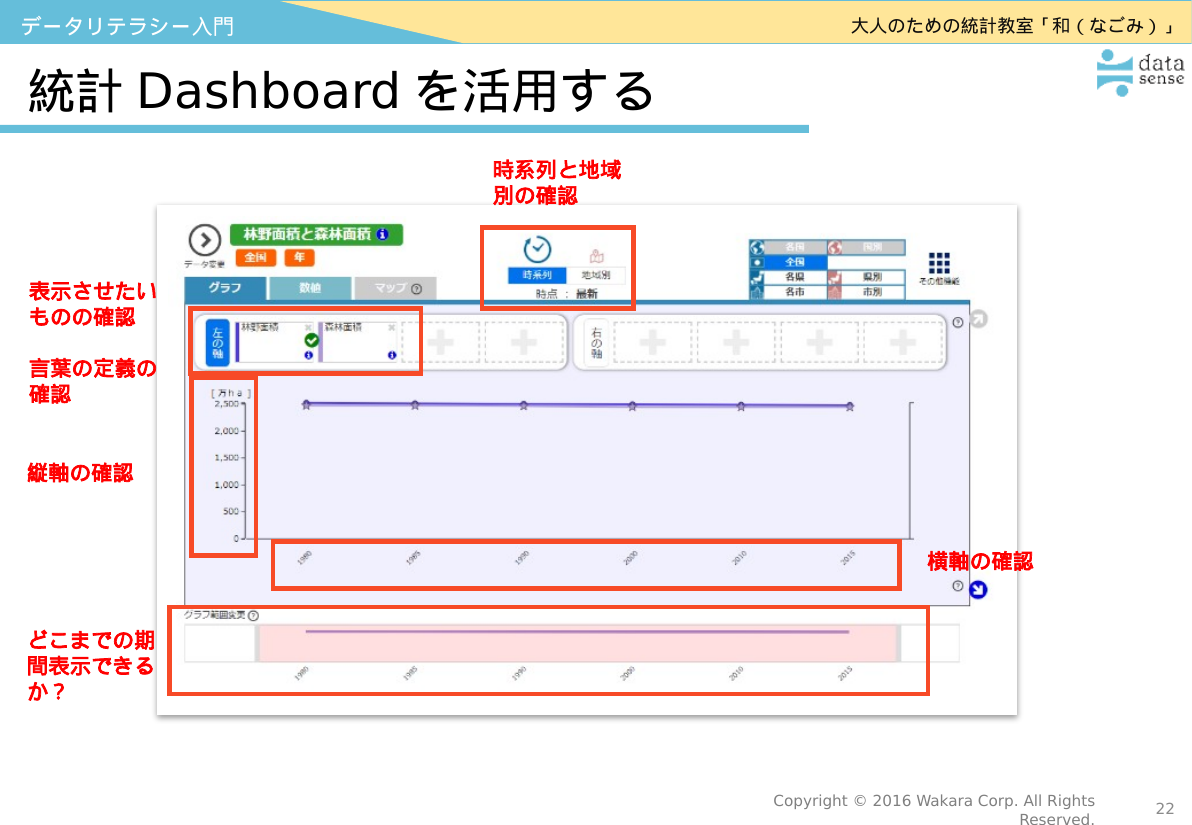Click the house icon beside 各市
The image size is (1192, 825).
click(756, 292)
